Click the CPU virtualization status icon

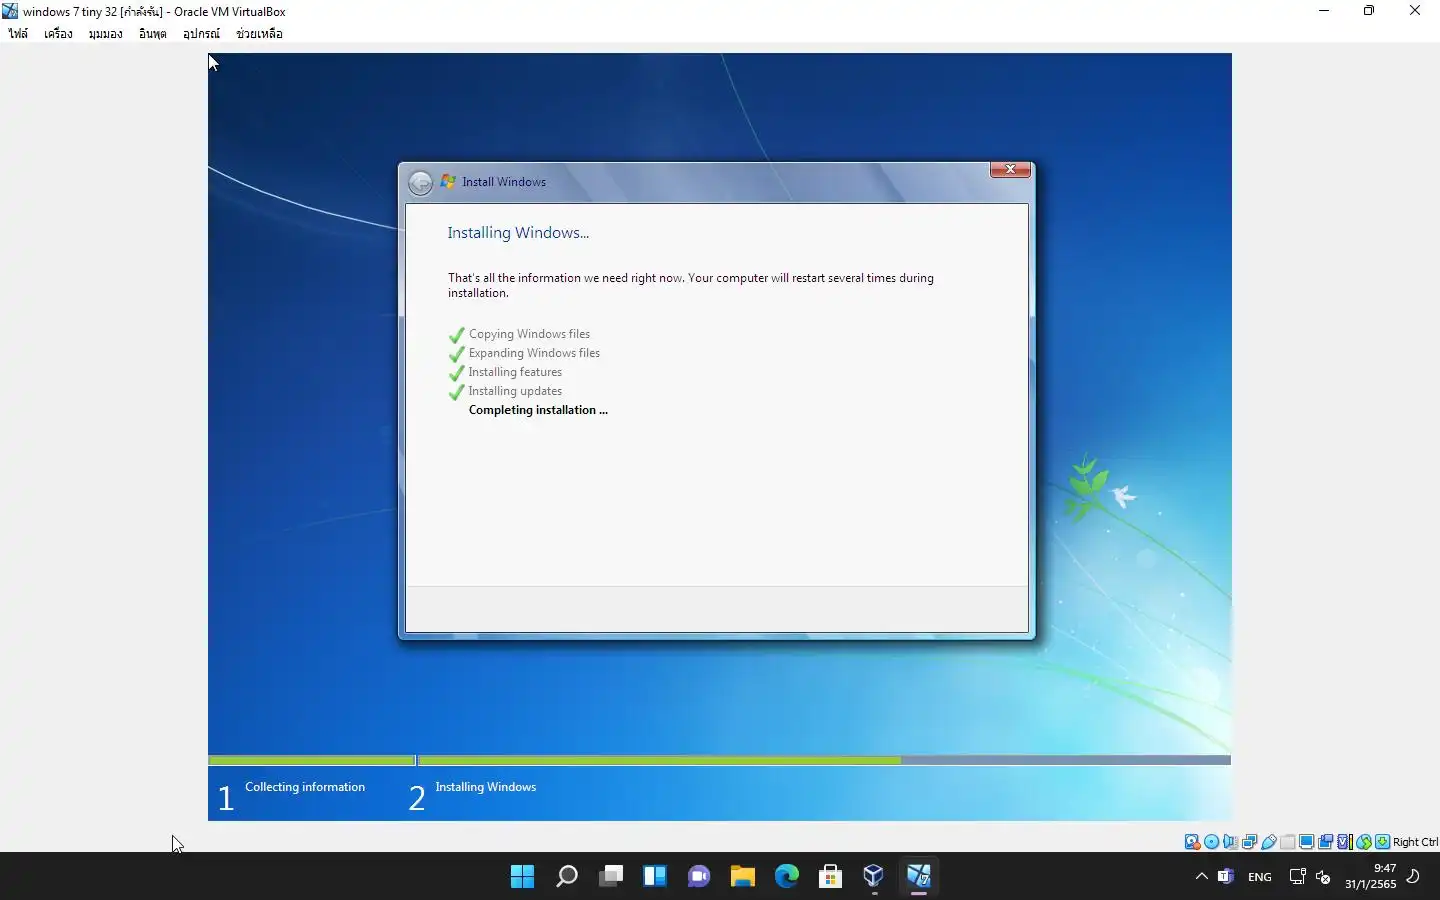tap(1344, 842)
